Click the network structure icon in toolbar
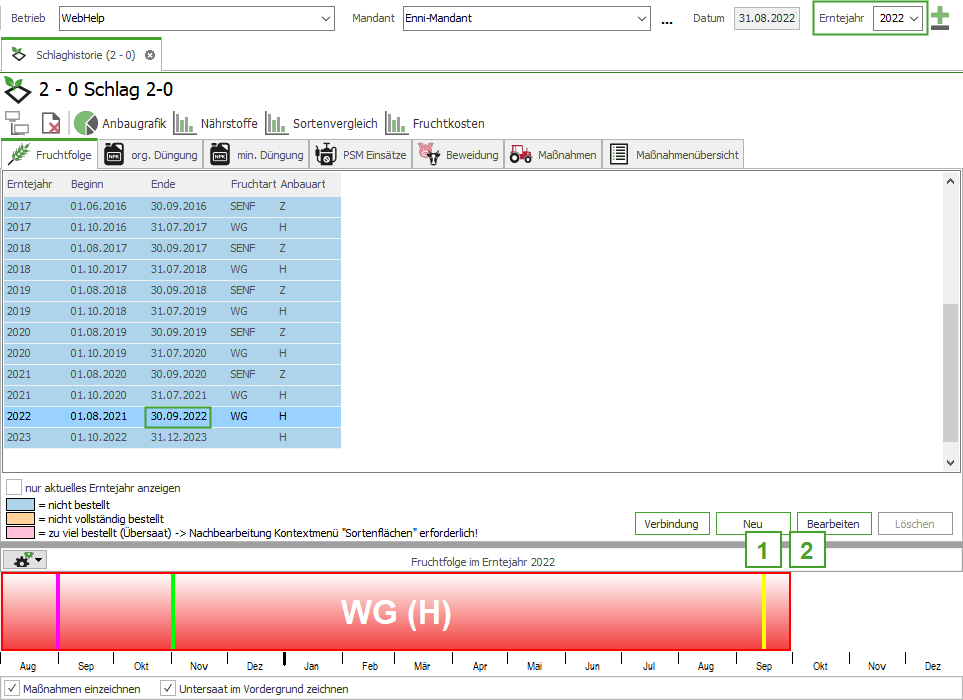Image resolution: width=963 pixels, height=700 pixels. point(17,123)
